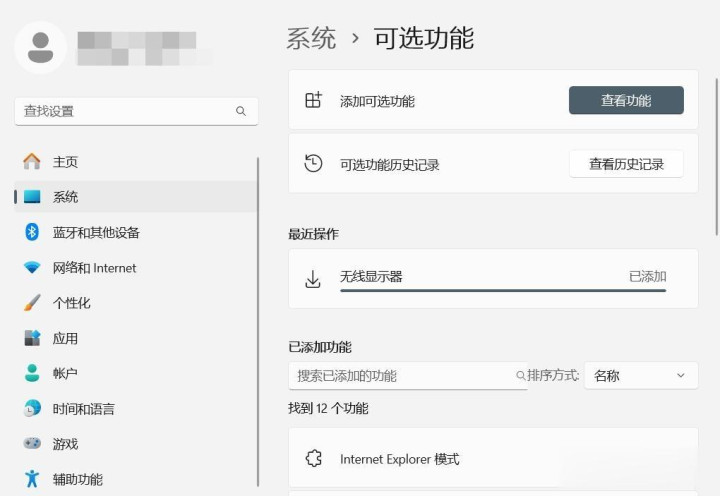Click the globe clock icon for 时间和语言

click(32, 408)
